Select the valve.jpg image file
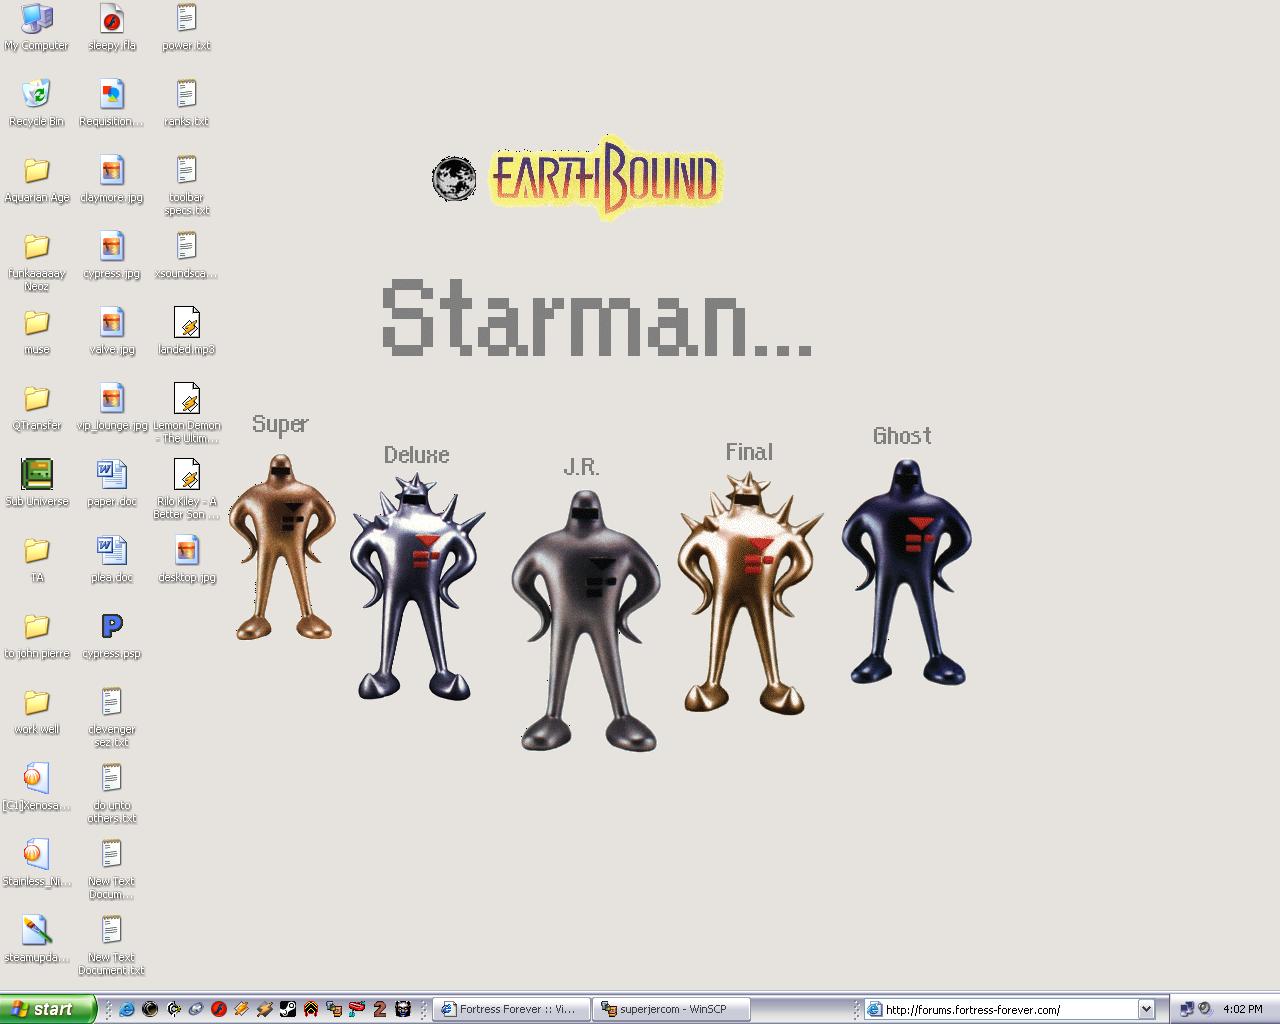Screen dimensions: 1280x1024 click(x=112, y=331)
